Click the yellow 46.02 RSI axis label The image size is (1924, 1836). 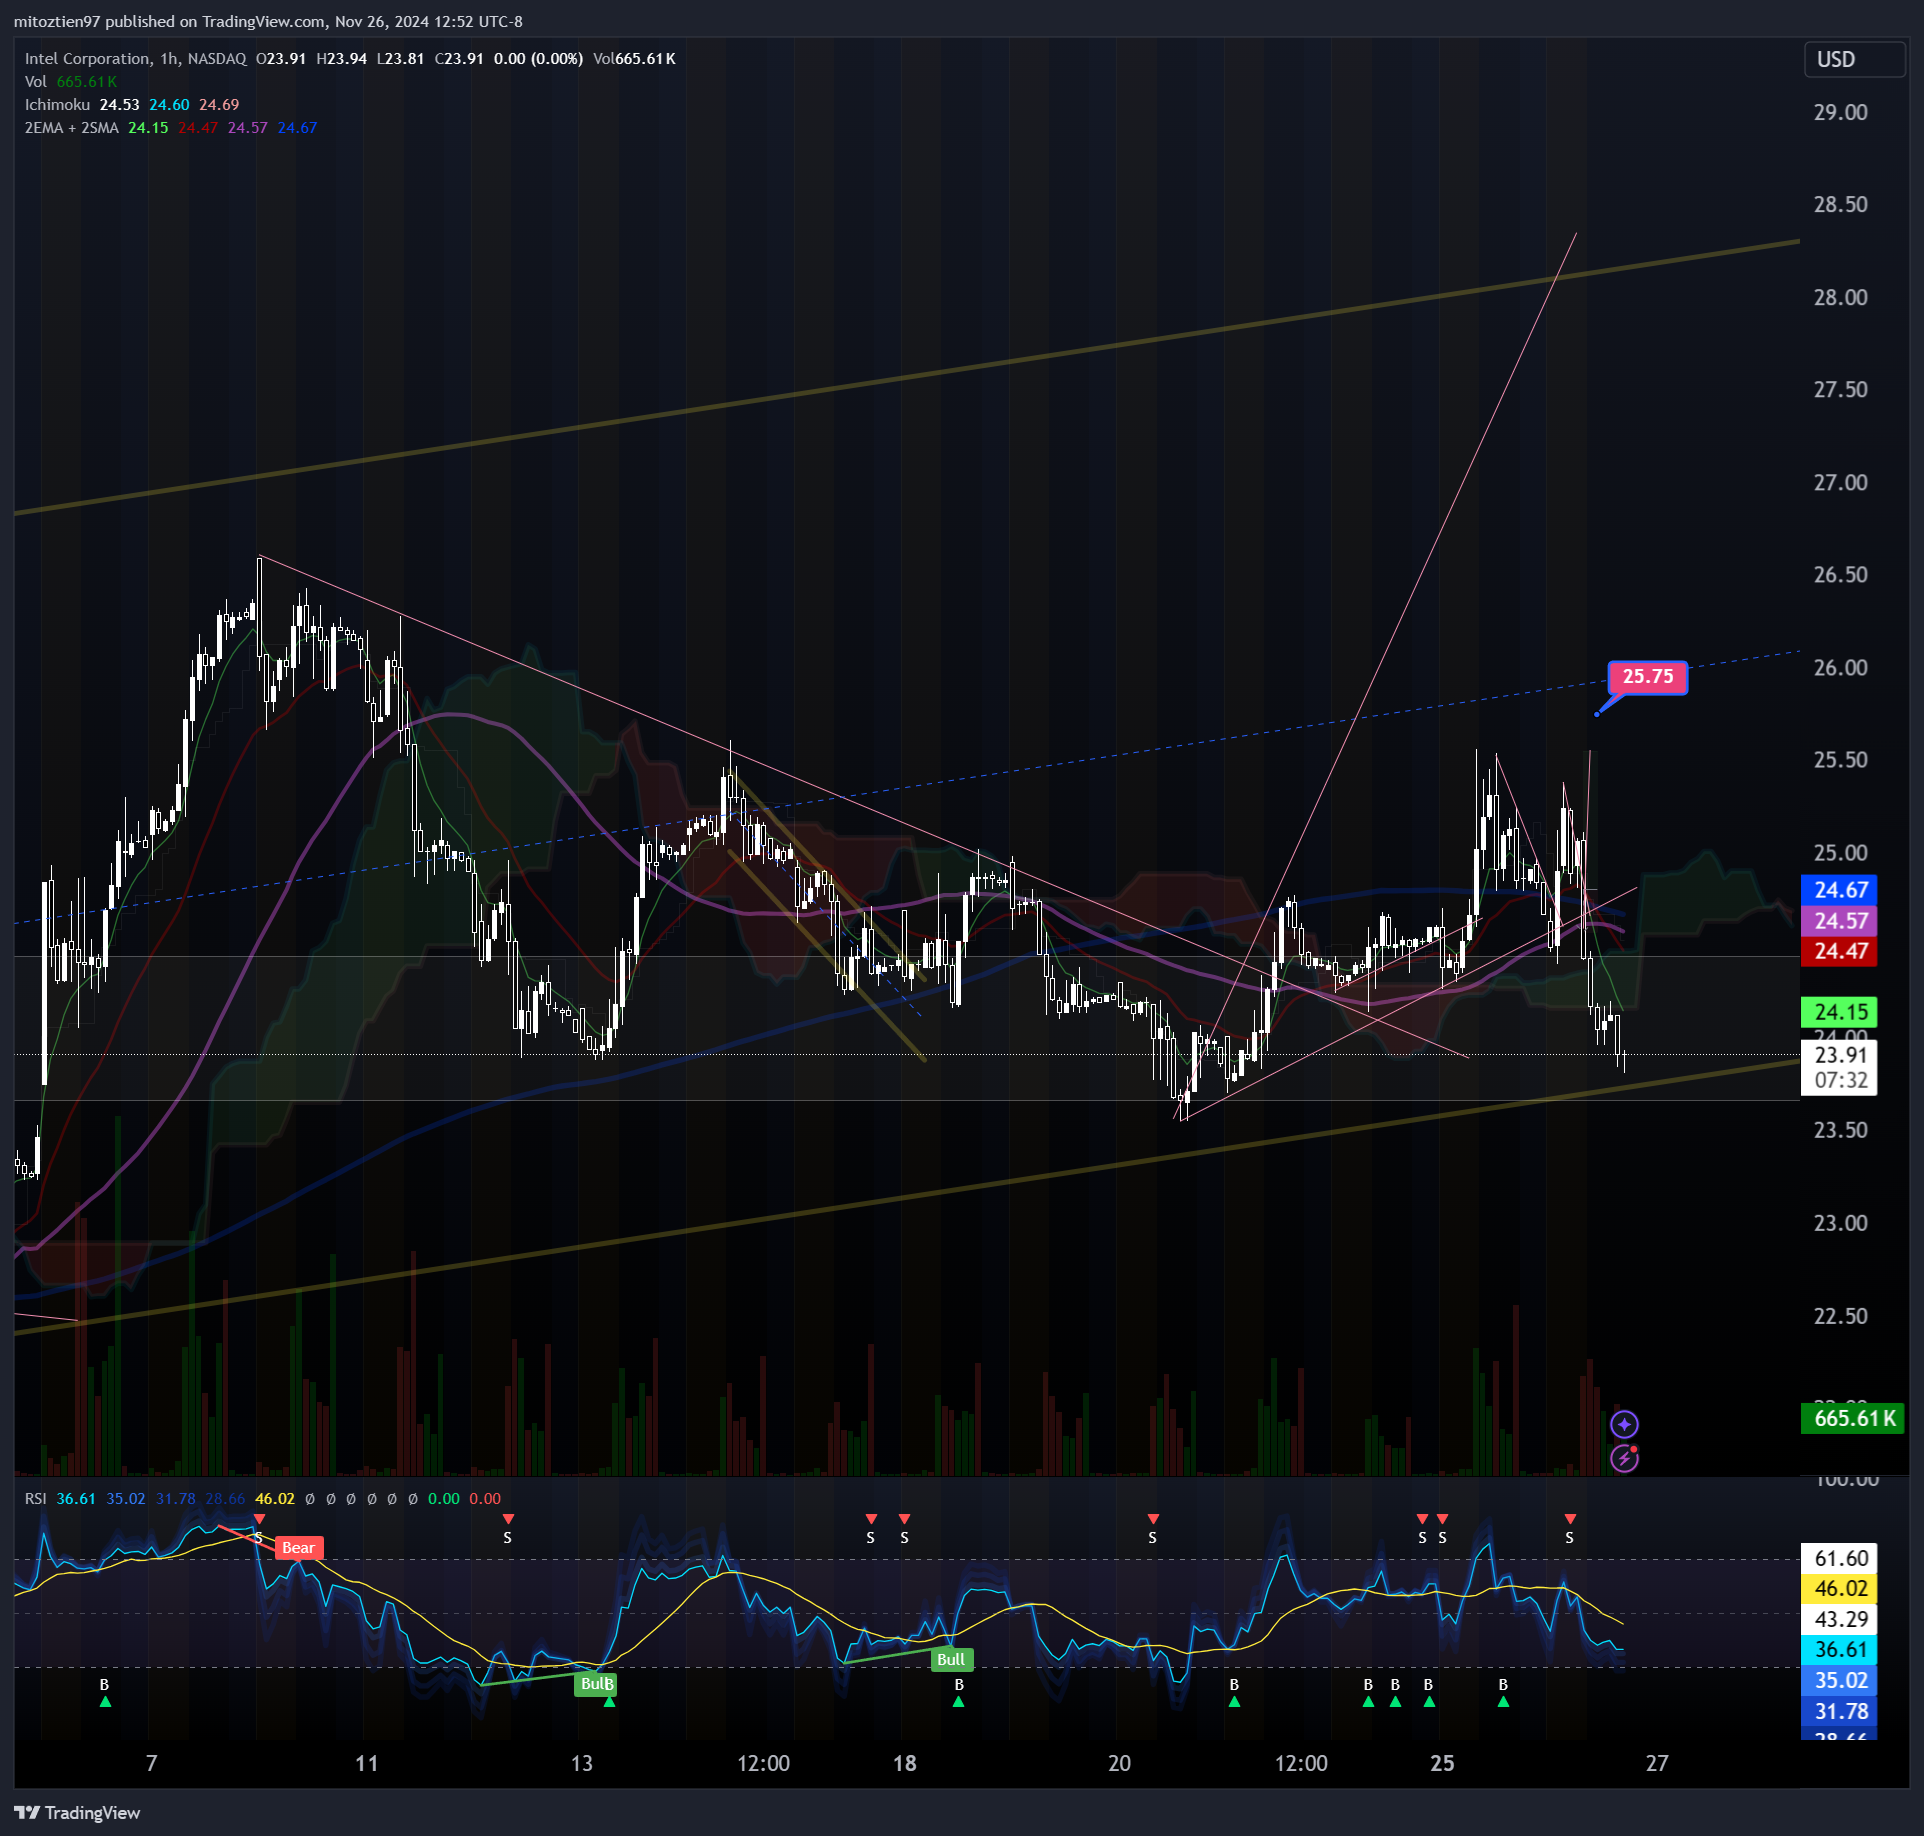pos(1840,1589)
